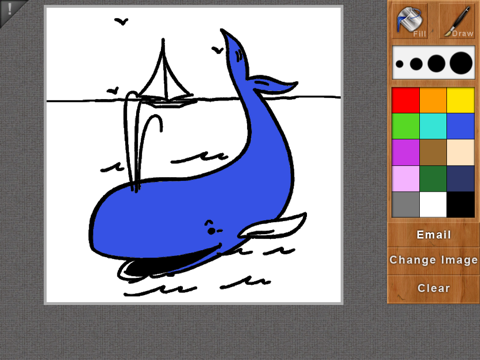The height and width of the screenshot is (360, 480).
Task: Open the Change Image option
Action: [433, 260]
